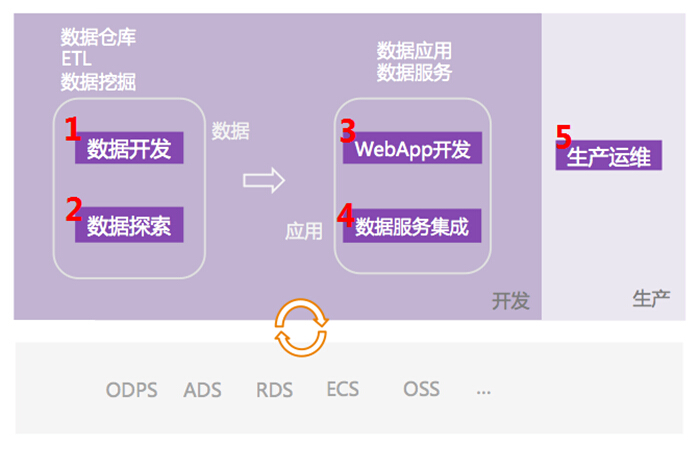Click the red number 1 marker
The width and height of the screenshot is (699, 449).
coord(72,129)
